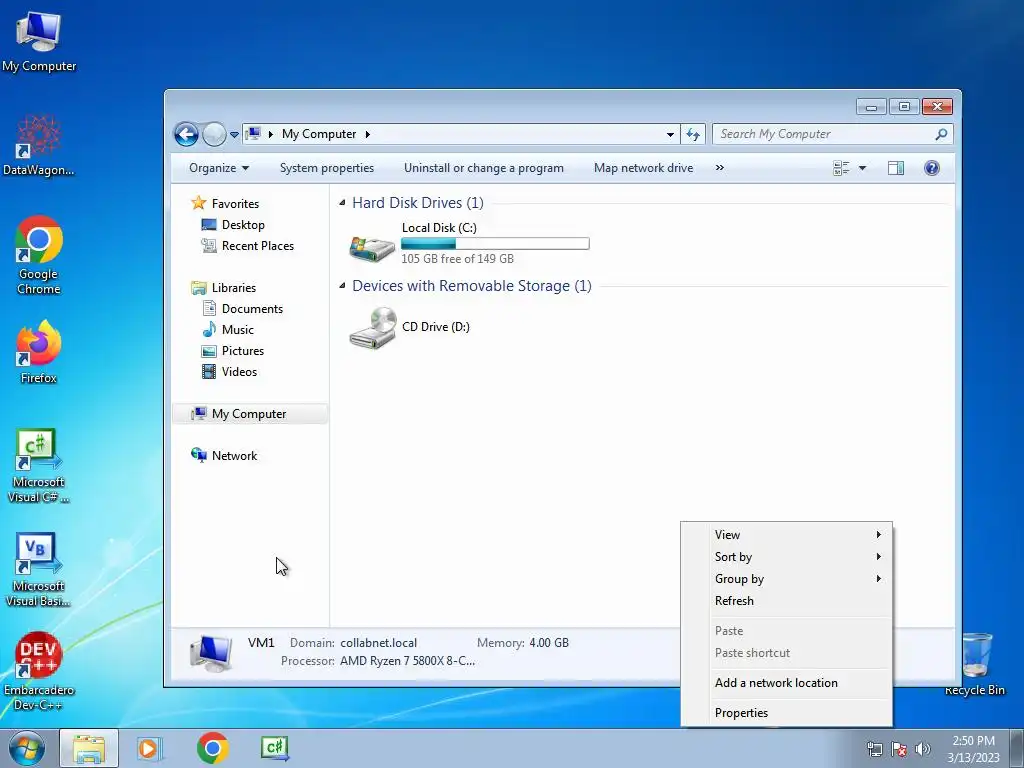
Task: Click the Change your view icon
Action: click(841, 168)
